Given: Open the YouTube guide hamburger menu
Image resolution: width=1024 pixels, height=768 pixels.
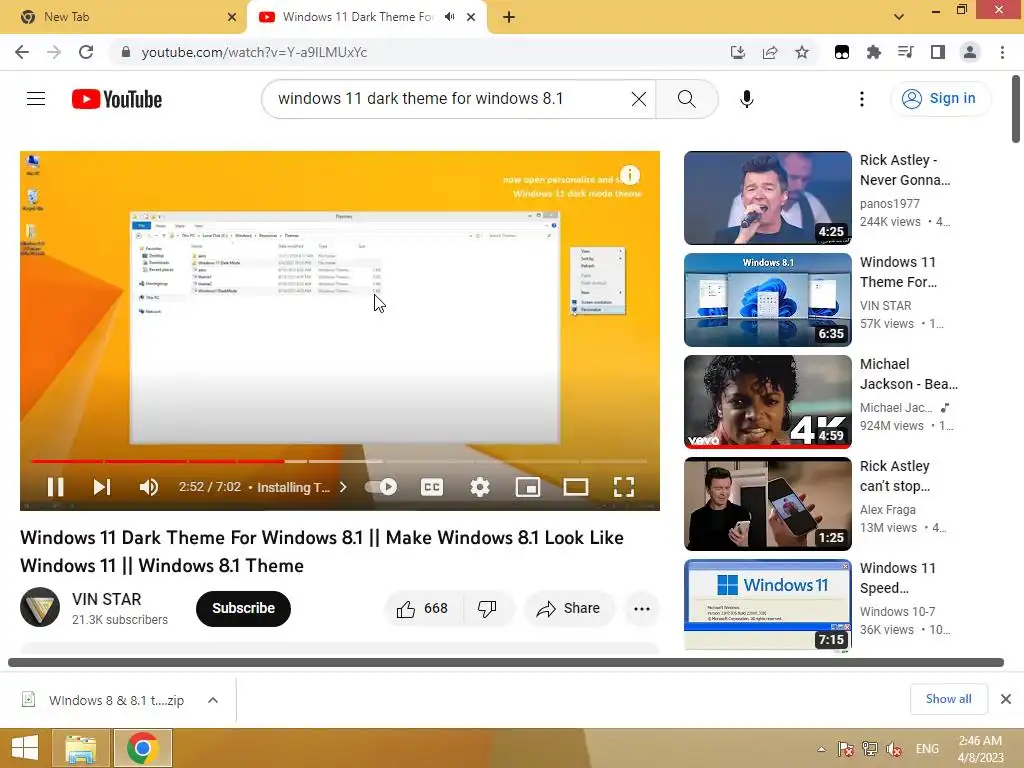Looking at the screenshot, I should tap(36, 99).
